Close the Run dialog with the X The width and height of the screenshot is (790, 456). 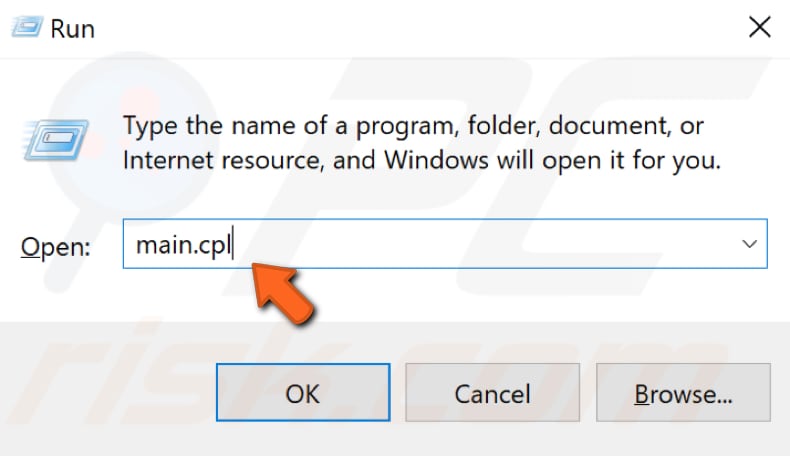click(760, 27)
